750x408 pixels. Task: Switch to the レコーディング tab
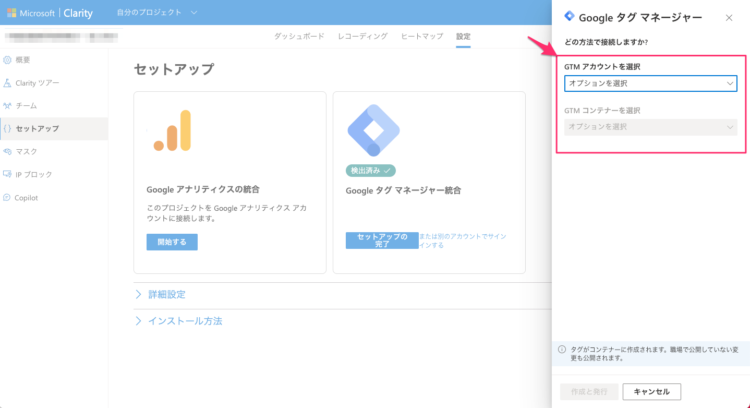363,36
